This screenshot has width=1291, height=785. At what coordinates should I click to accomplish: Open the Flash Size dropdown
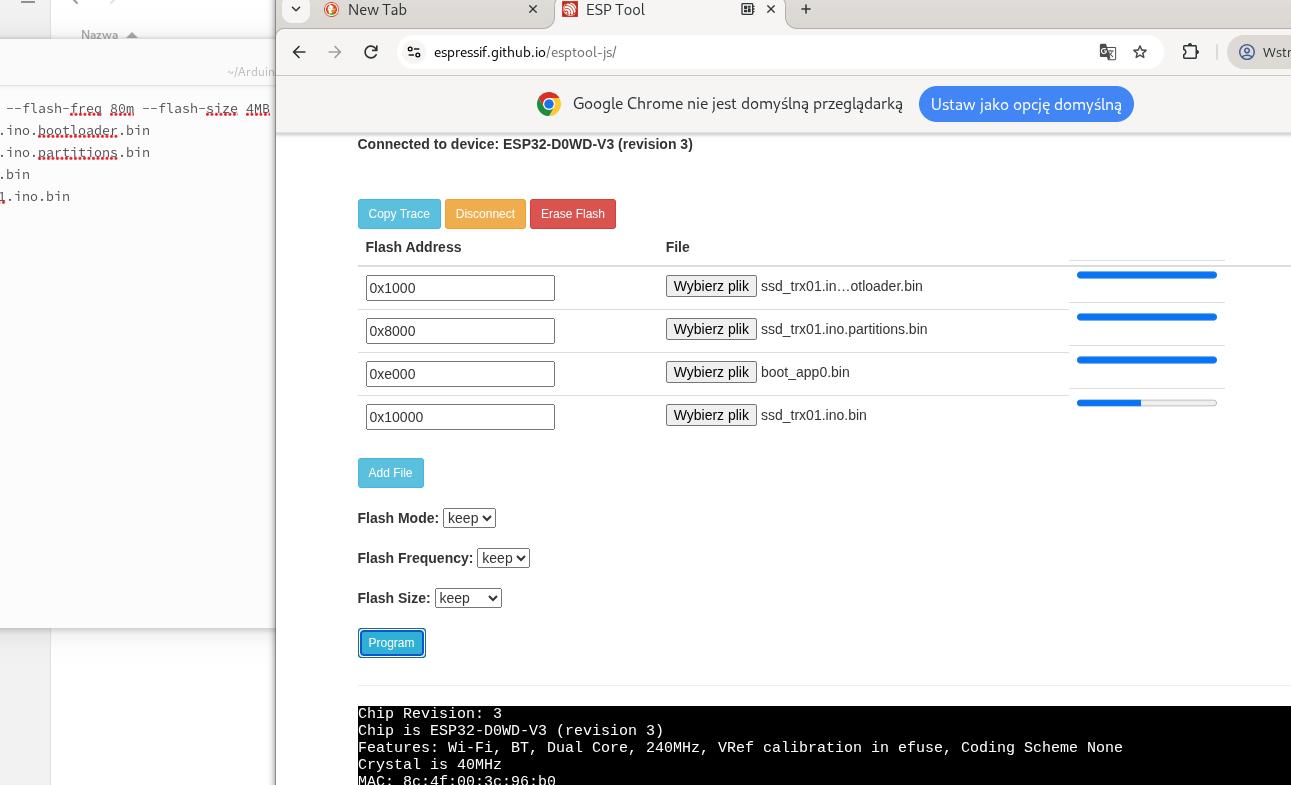pos(468,598)
